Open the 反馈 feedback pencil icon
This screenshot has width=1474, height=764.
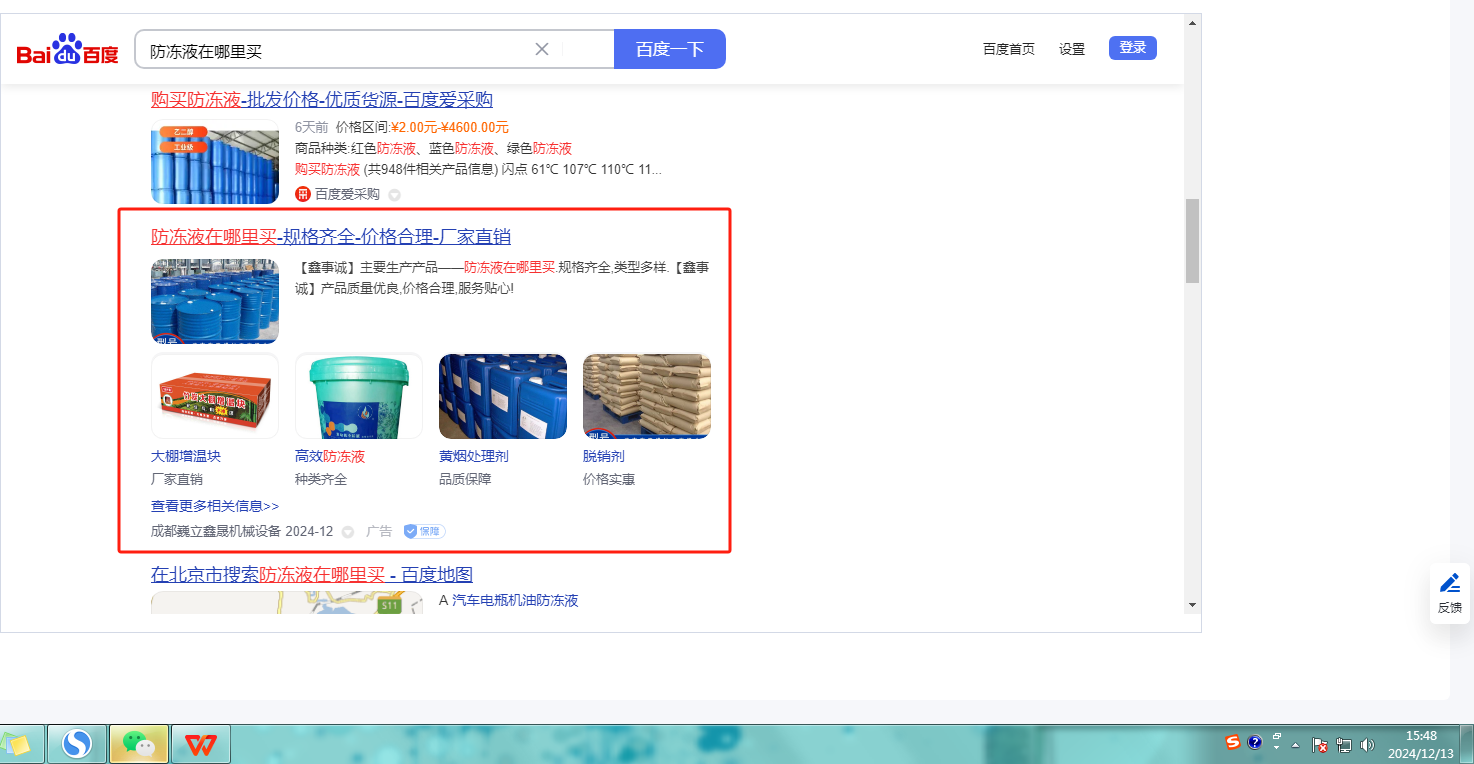[x=1450, y=583]
